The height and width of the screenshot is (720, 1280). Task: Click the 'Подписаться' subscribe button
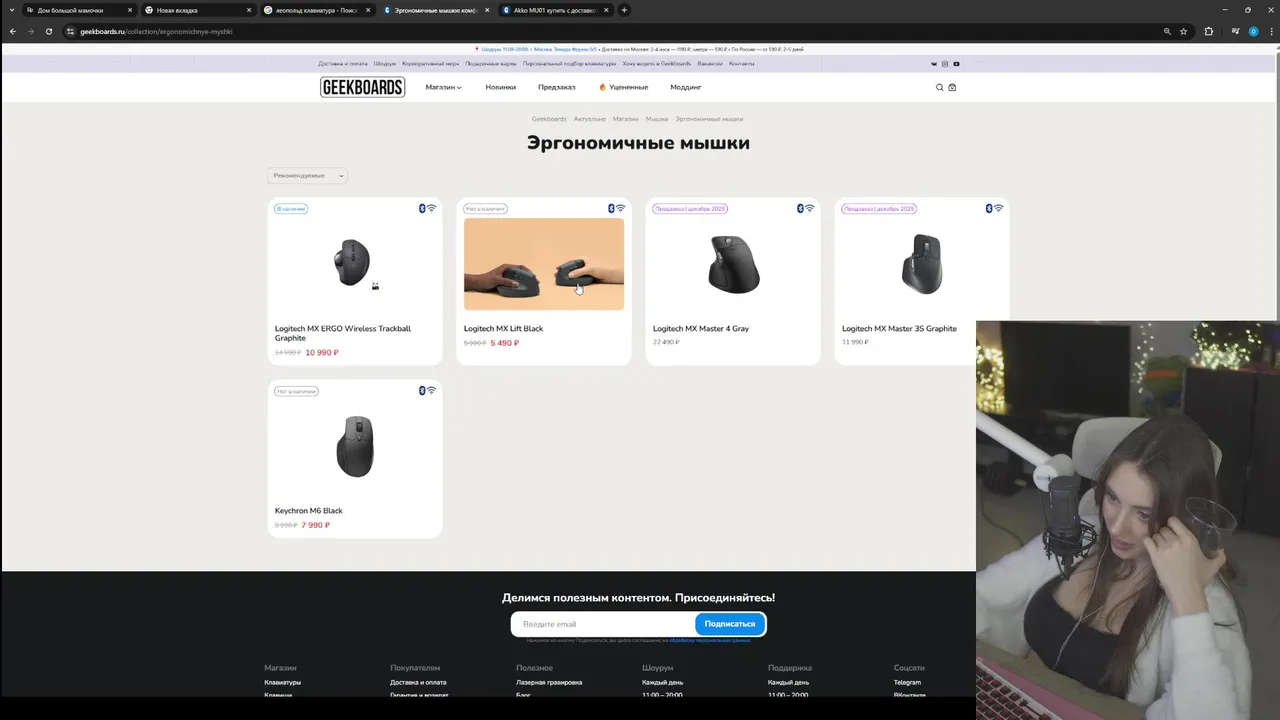coord(730,624)
